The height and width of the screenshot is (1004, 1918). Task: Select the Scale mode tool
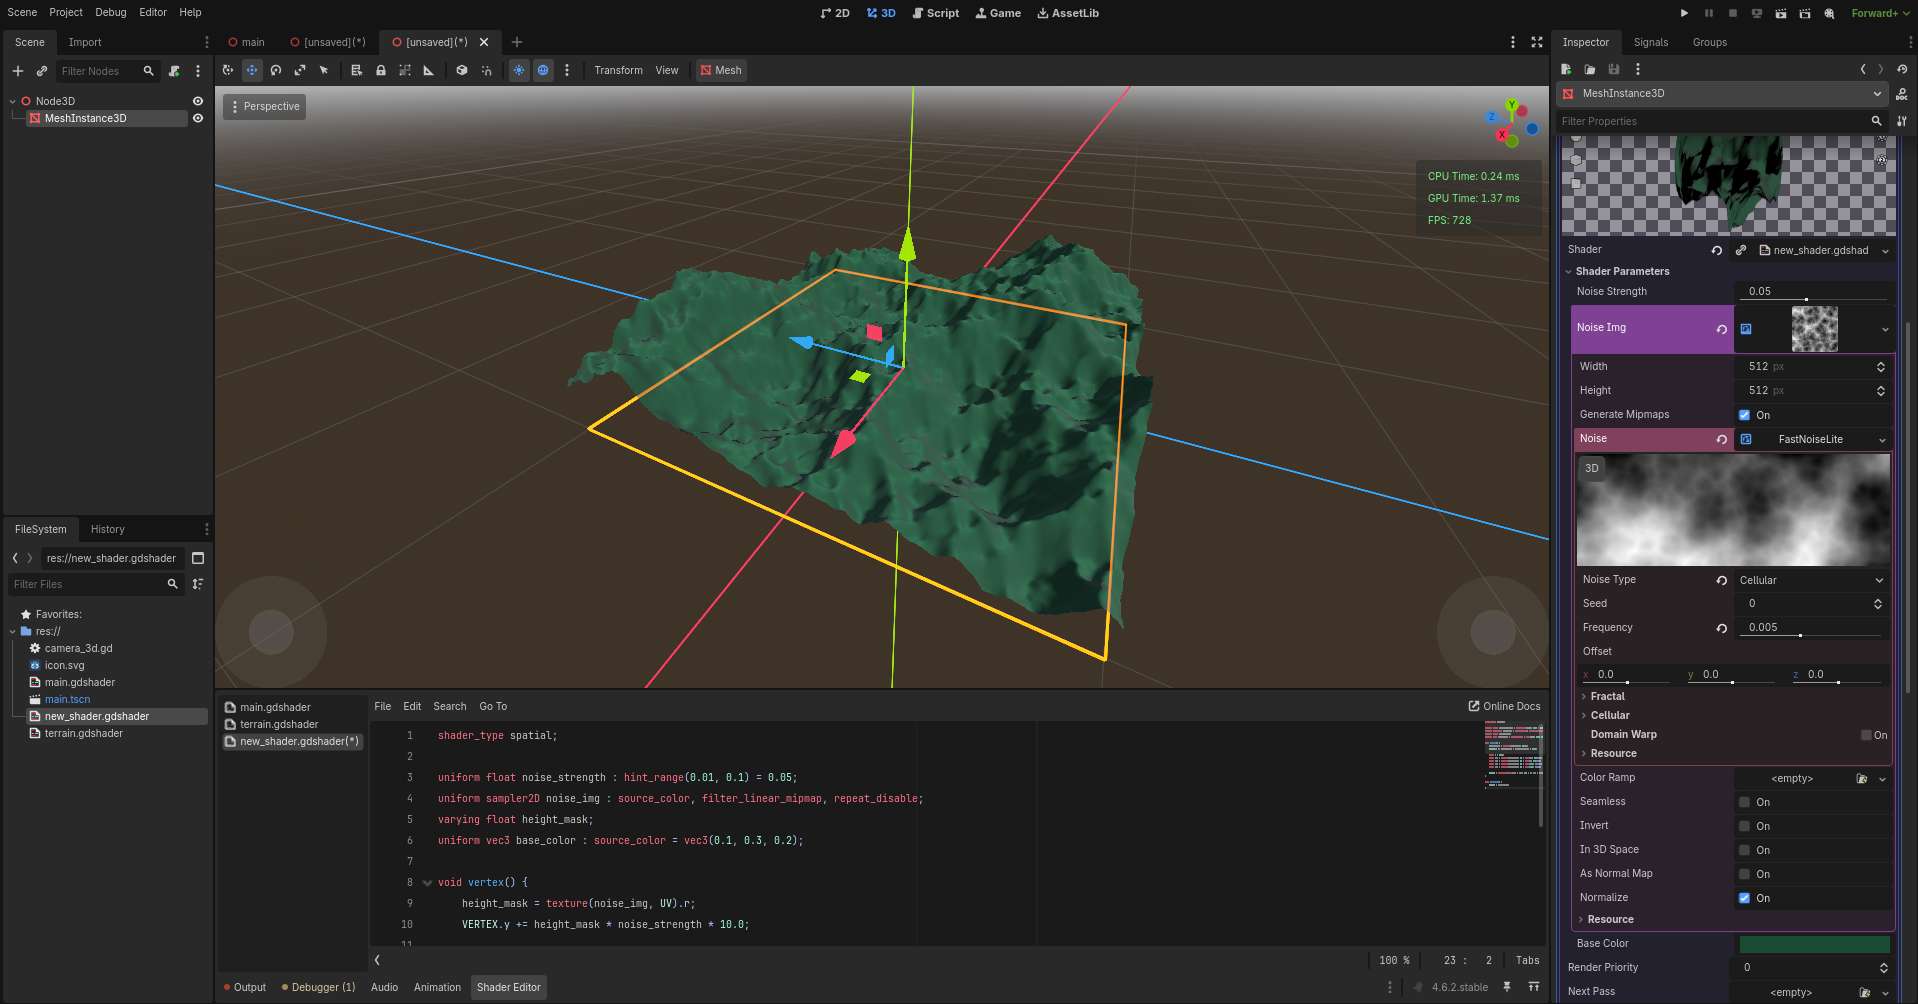click(300, 70)
